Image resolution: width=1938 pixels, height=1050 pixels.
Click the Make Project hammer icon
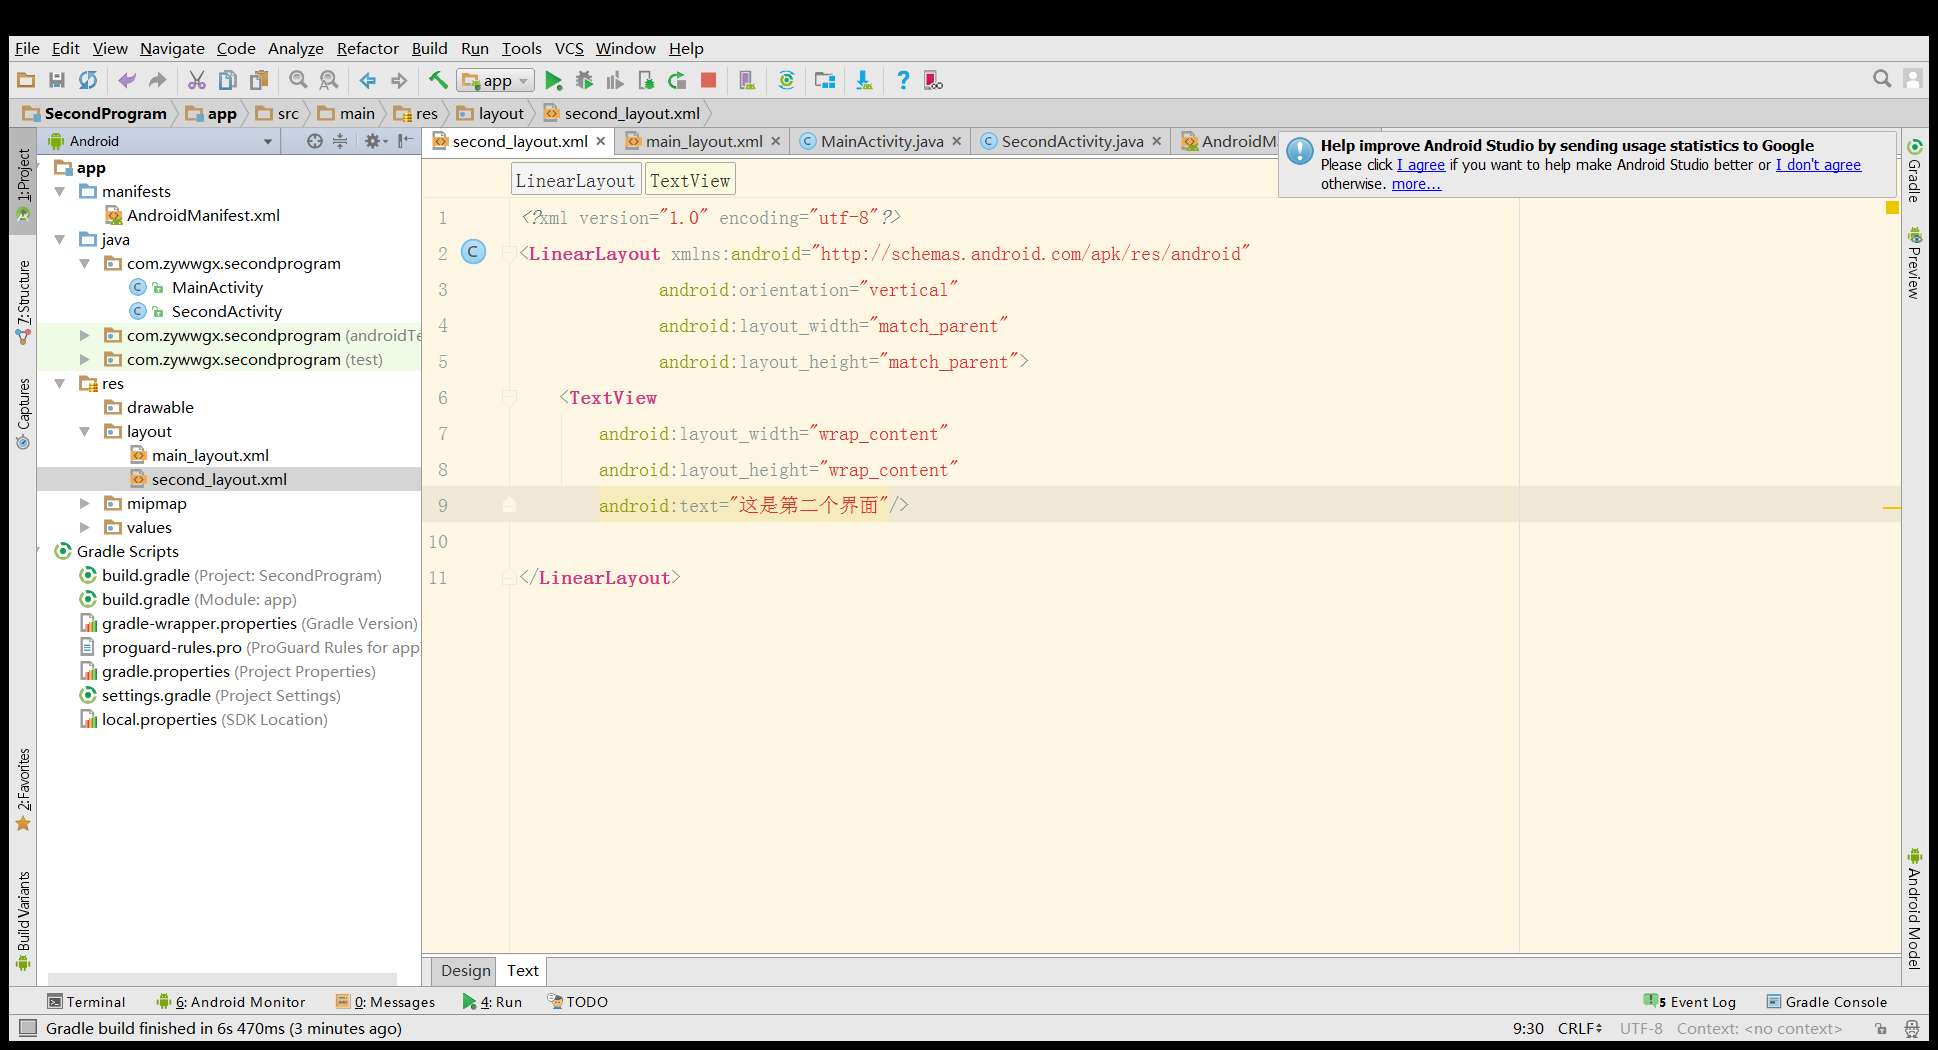click(x=438, y=81)
